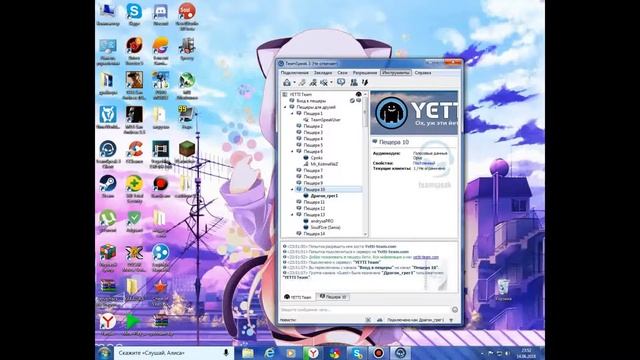The width and height of the screenshot is (640, 360).
Task: Open the Закладки menu
Action: (323, 73)
